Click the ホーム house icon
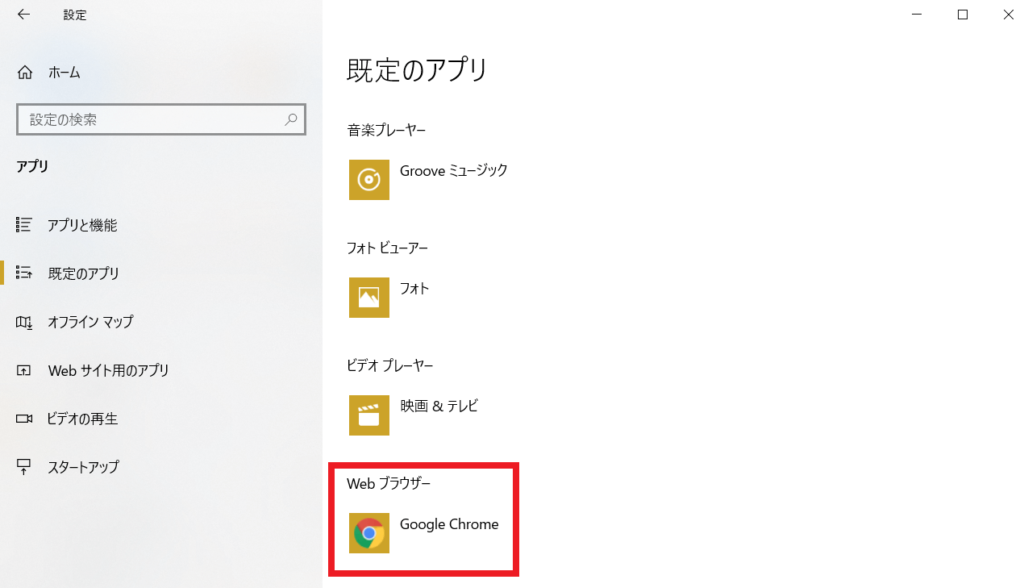 (x=25, y=73)
